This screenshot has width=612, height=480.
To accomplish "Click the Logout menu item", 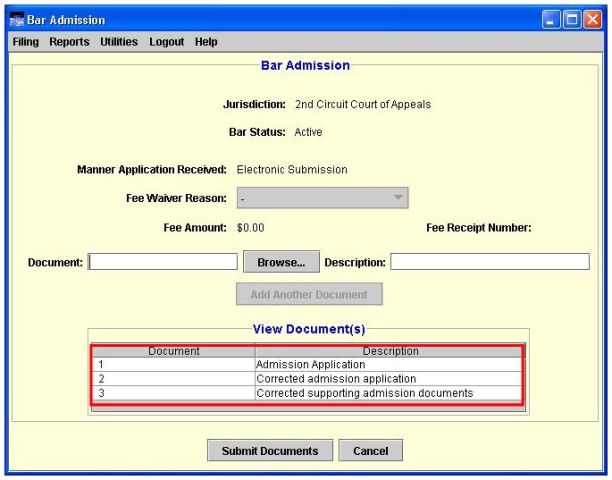I will click(x=166, y=42).
